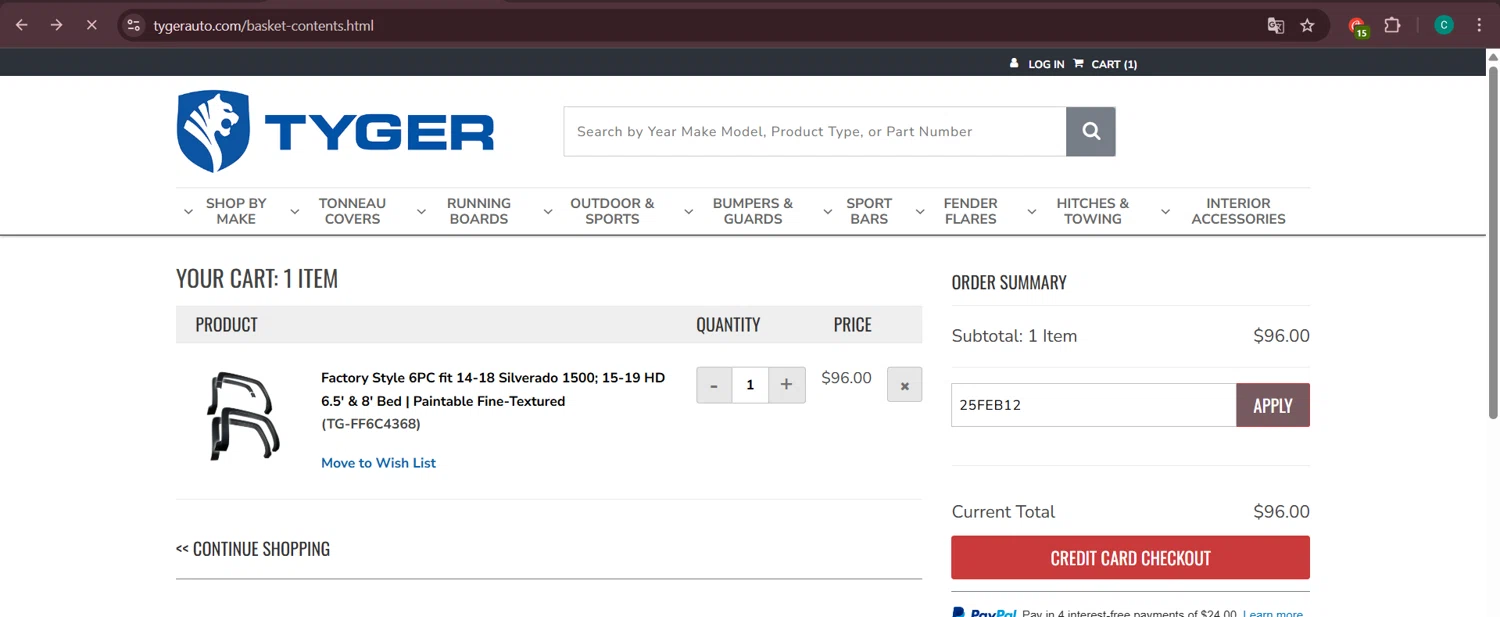The height and width of the screenshot is (617, 1500).
Task: Expand the Hitches & Towing chevron
Action: (x=1031, y=212)
